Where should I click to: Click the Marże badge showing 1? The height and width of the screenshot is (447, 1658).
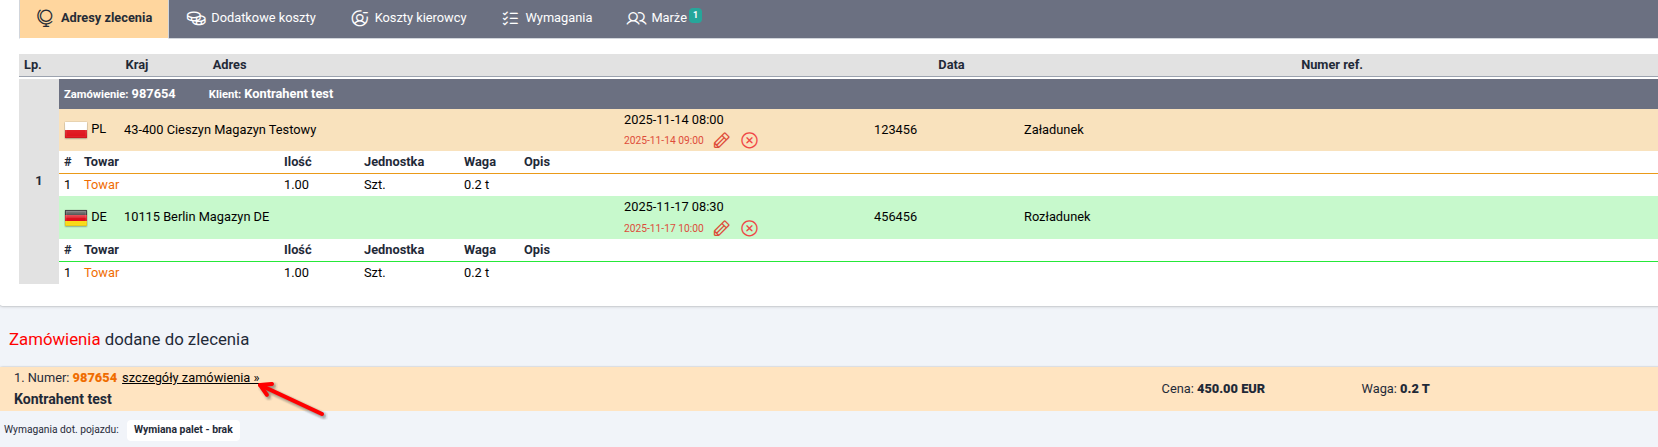point(696,15)
